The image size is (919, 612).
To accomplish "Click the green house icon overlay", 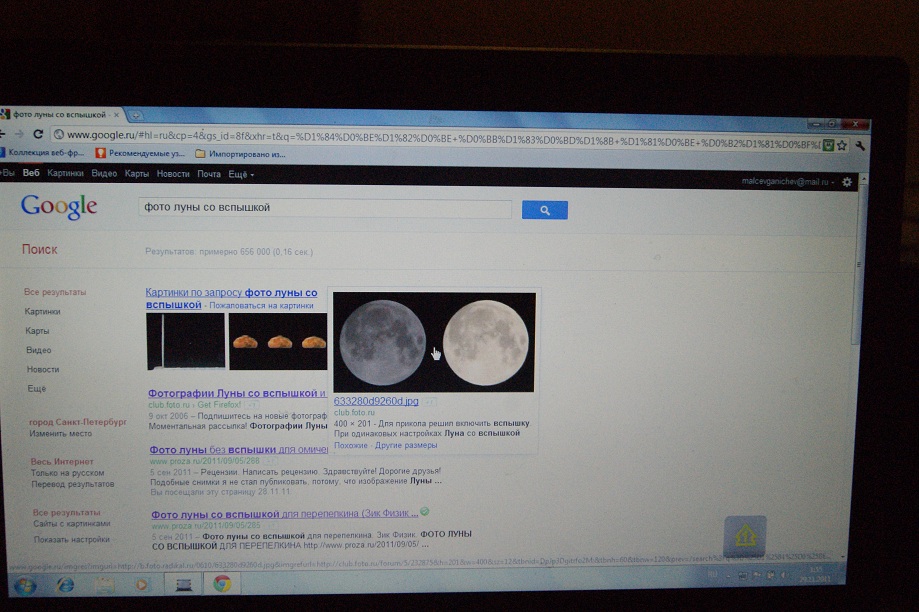I will 745,536.
